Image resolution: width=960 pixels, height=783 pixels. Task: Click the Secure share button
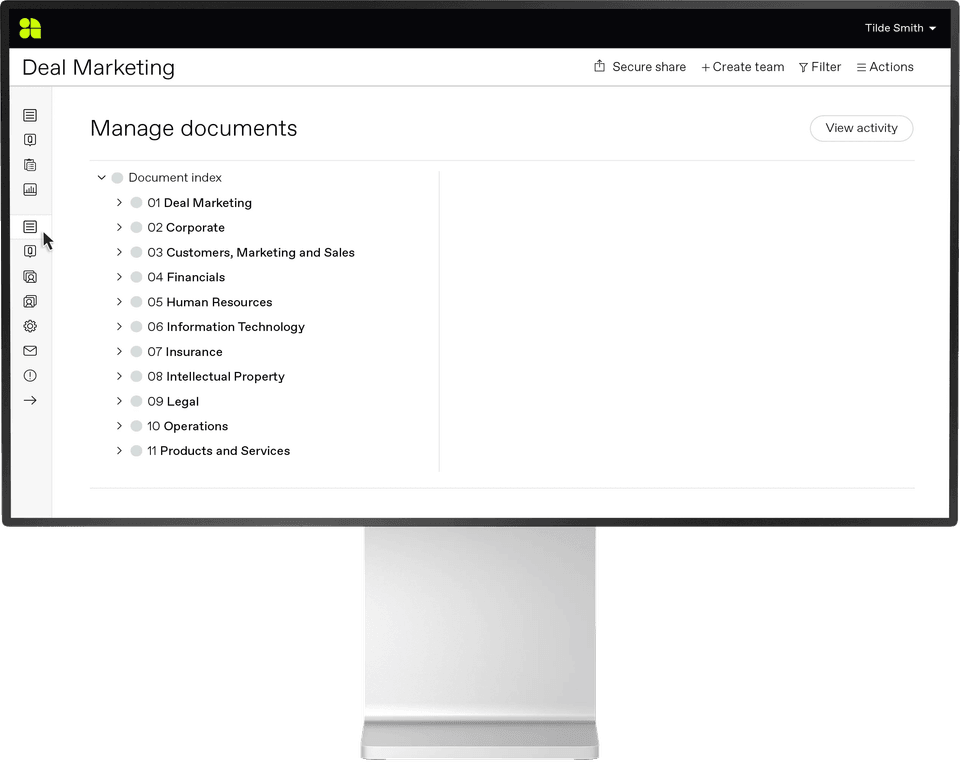pyautogui.click(x=640, y=67)
